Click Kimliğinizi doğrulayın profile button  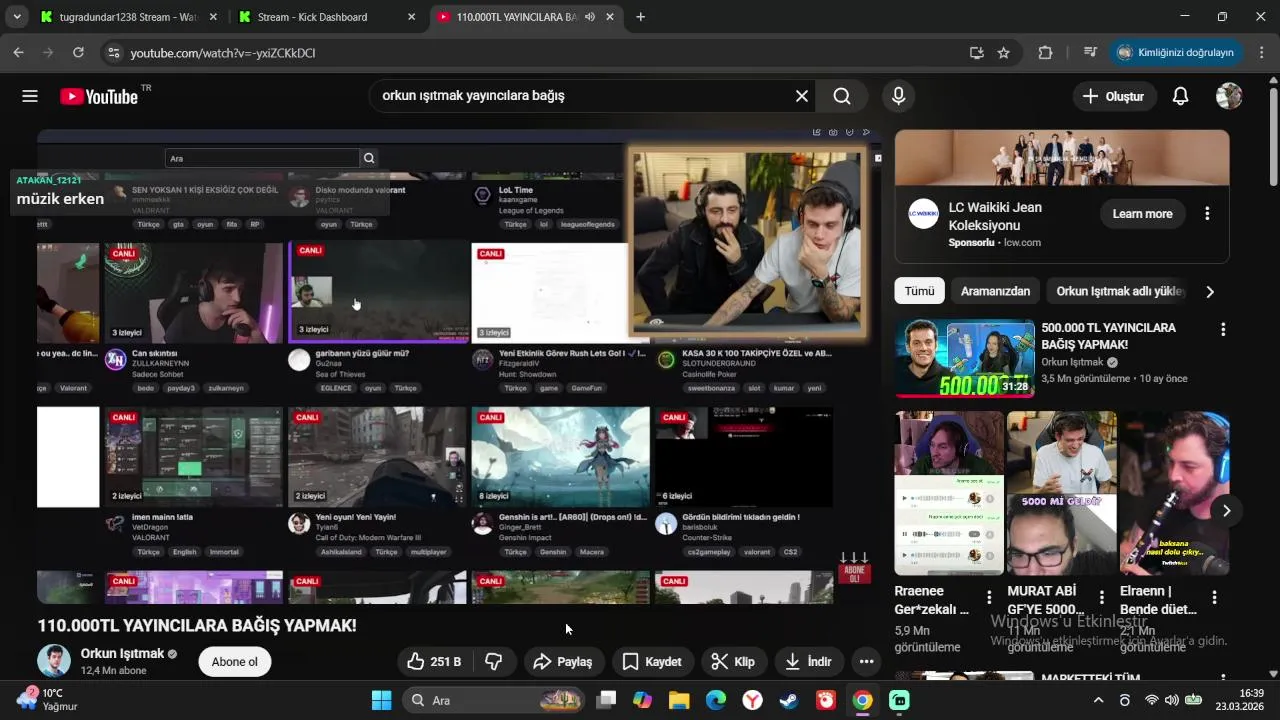pos(1176,53)
